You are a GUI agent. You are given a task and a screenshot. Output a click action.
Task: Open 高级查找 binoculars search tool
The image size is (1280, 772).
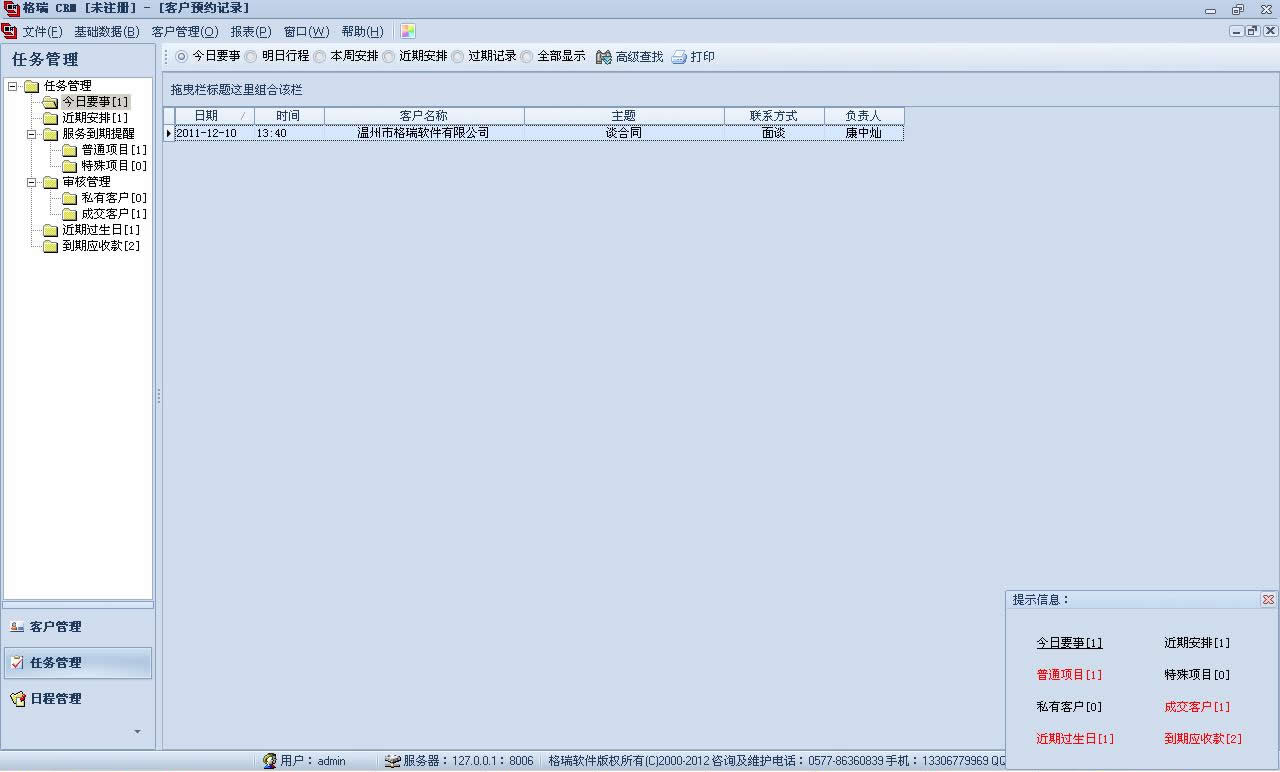(x=604, y=57)
